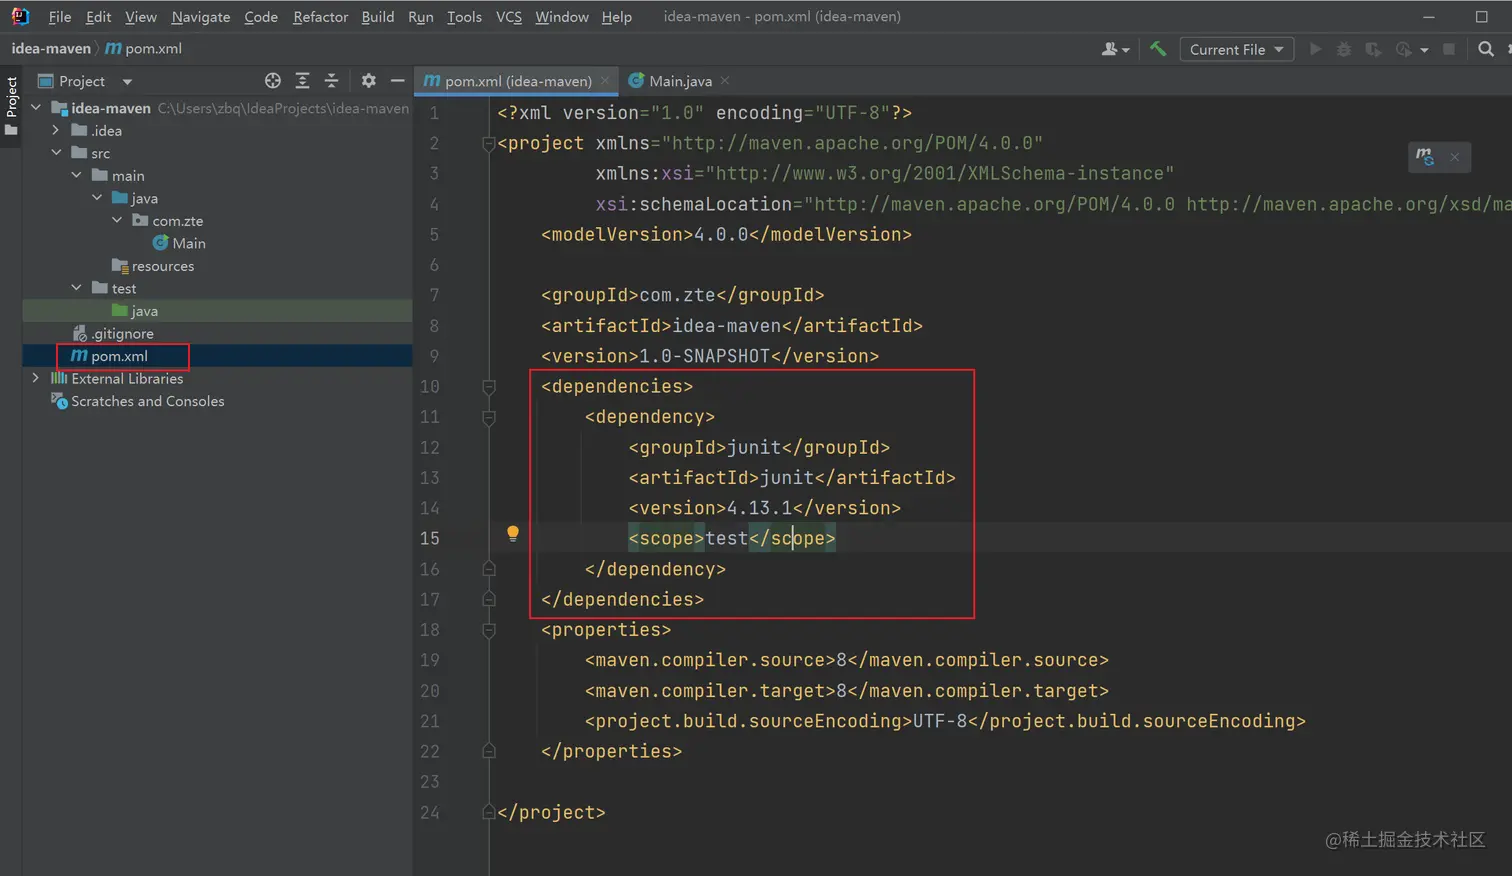Viewport: 1512px width, 876px height.
Task: Close the pom.xml editor tab
Action: pos(605,81)
